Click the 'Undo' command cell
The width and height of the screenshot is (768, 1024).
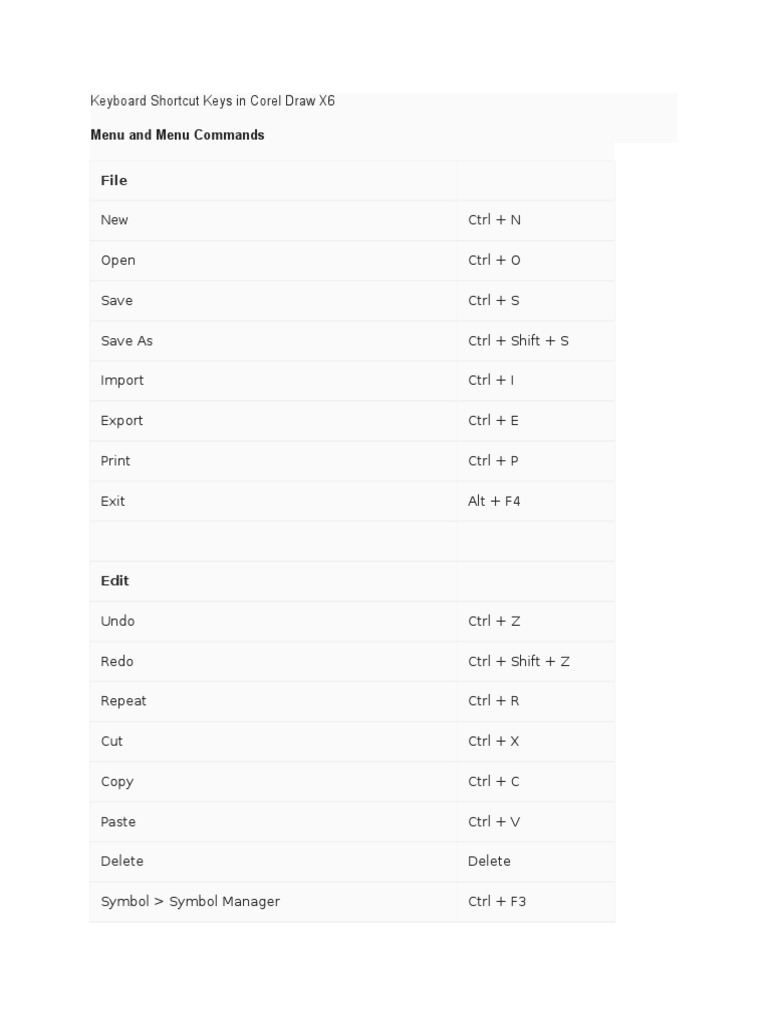click(118, 621)
